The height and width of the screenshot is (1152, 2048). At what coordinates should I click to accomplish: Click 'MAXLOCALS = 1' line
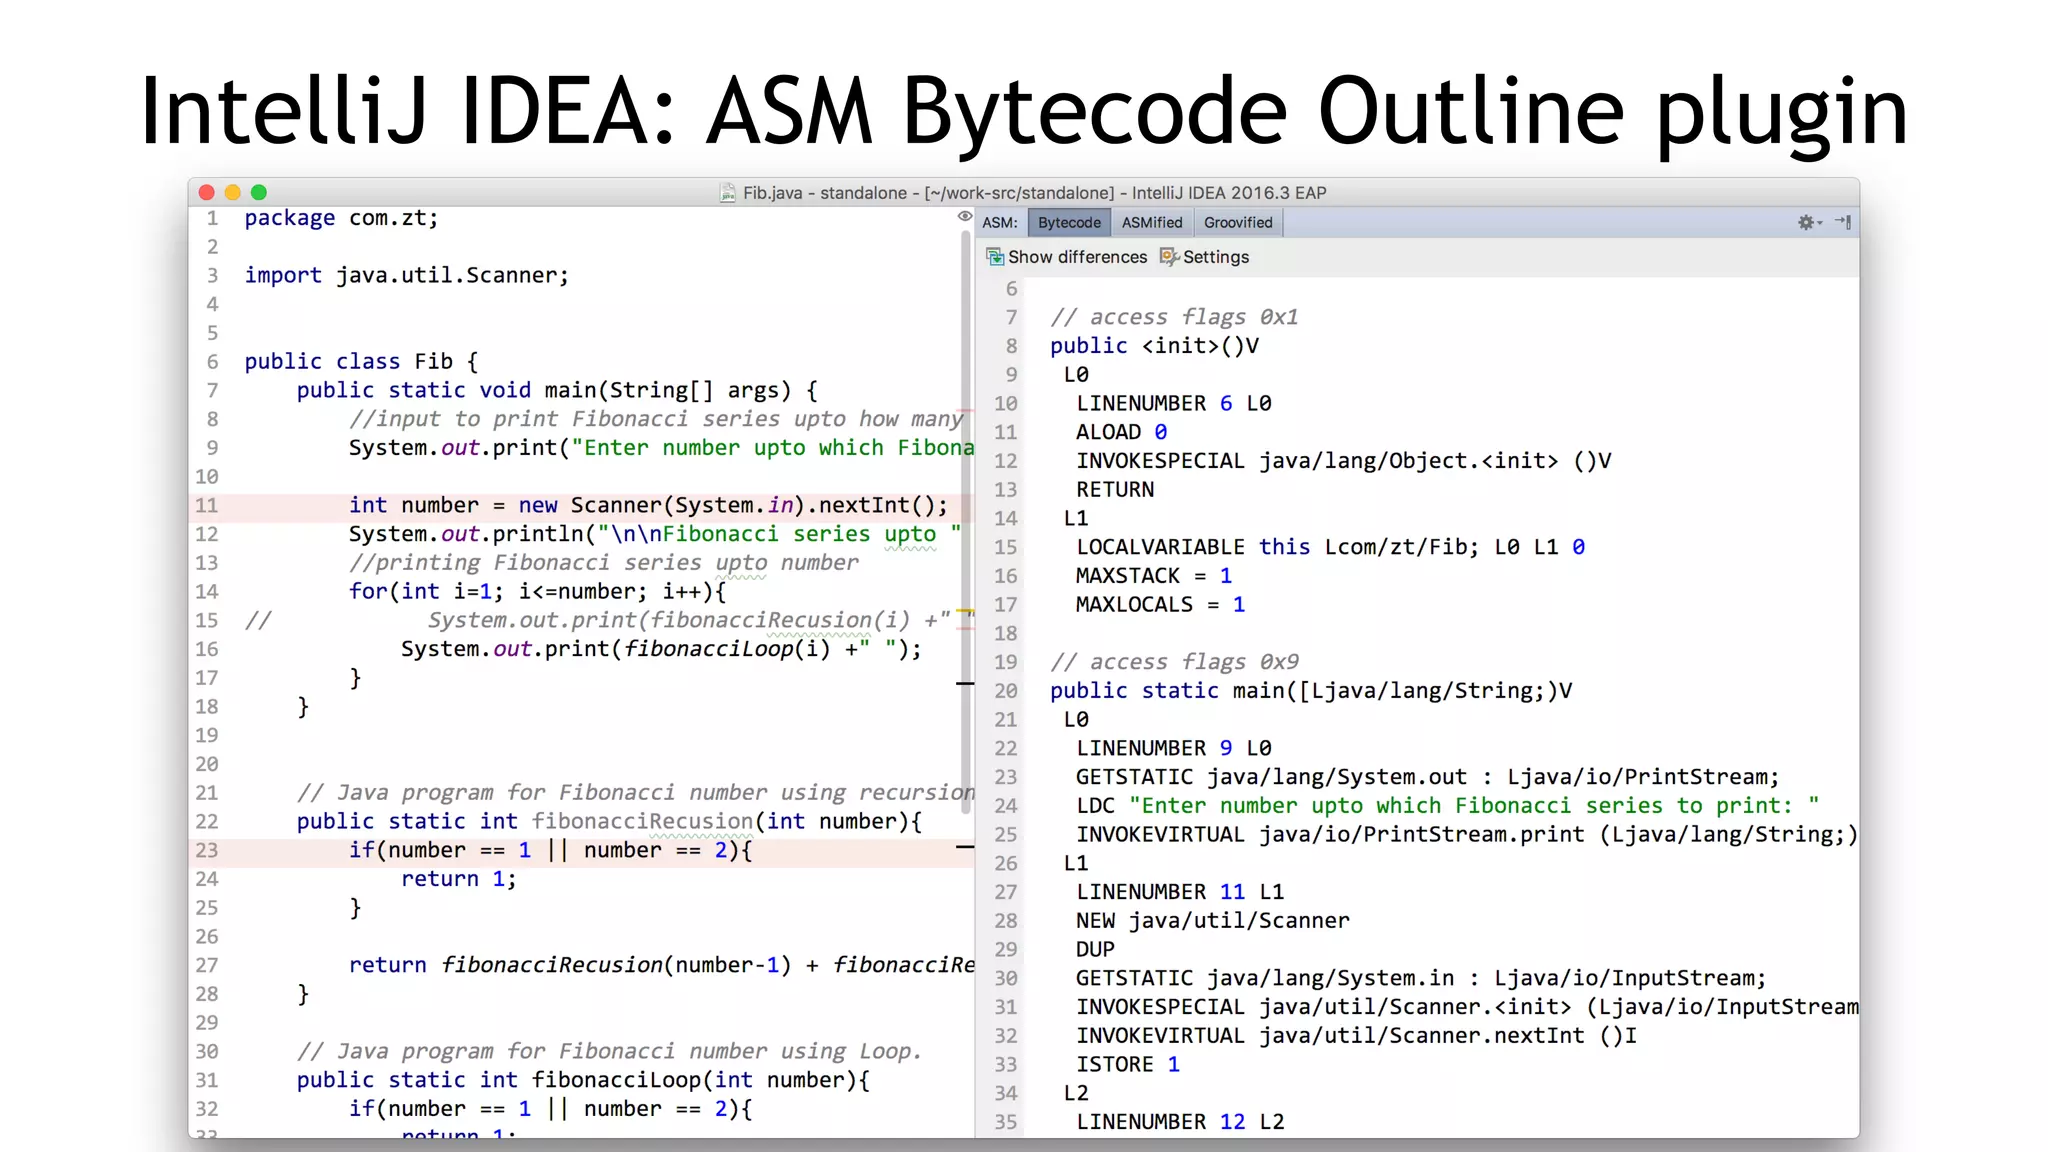[1160, 605]
